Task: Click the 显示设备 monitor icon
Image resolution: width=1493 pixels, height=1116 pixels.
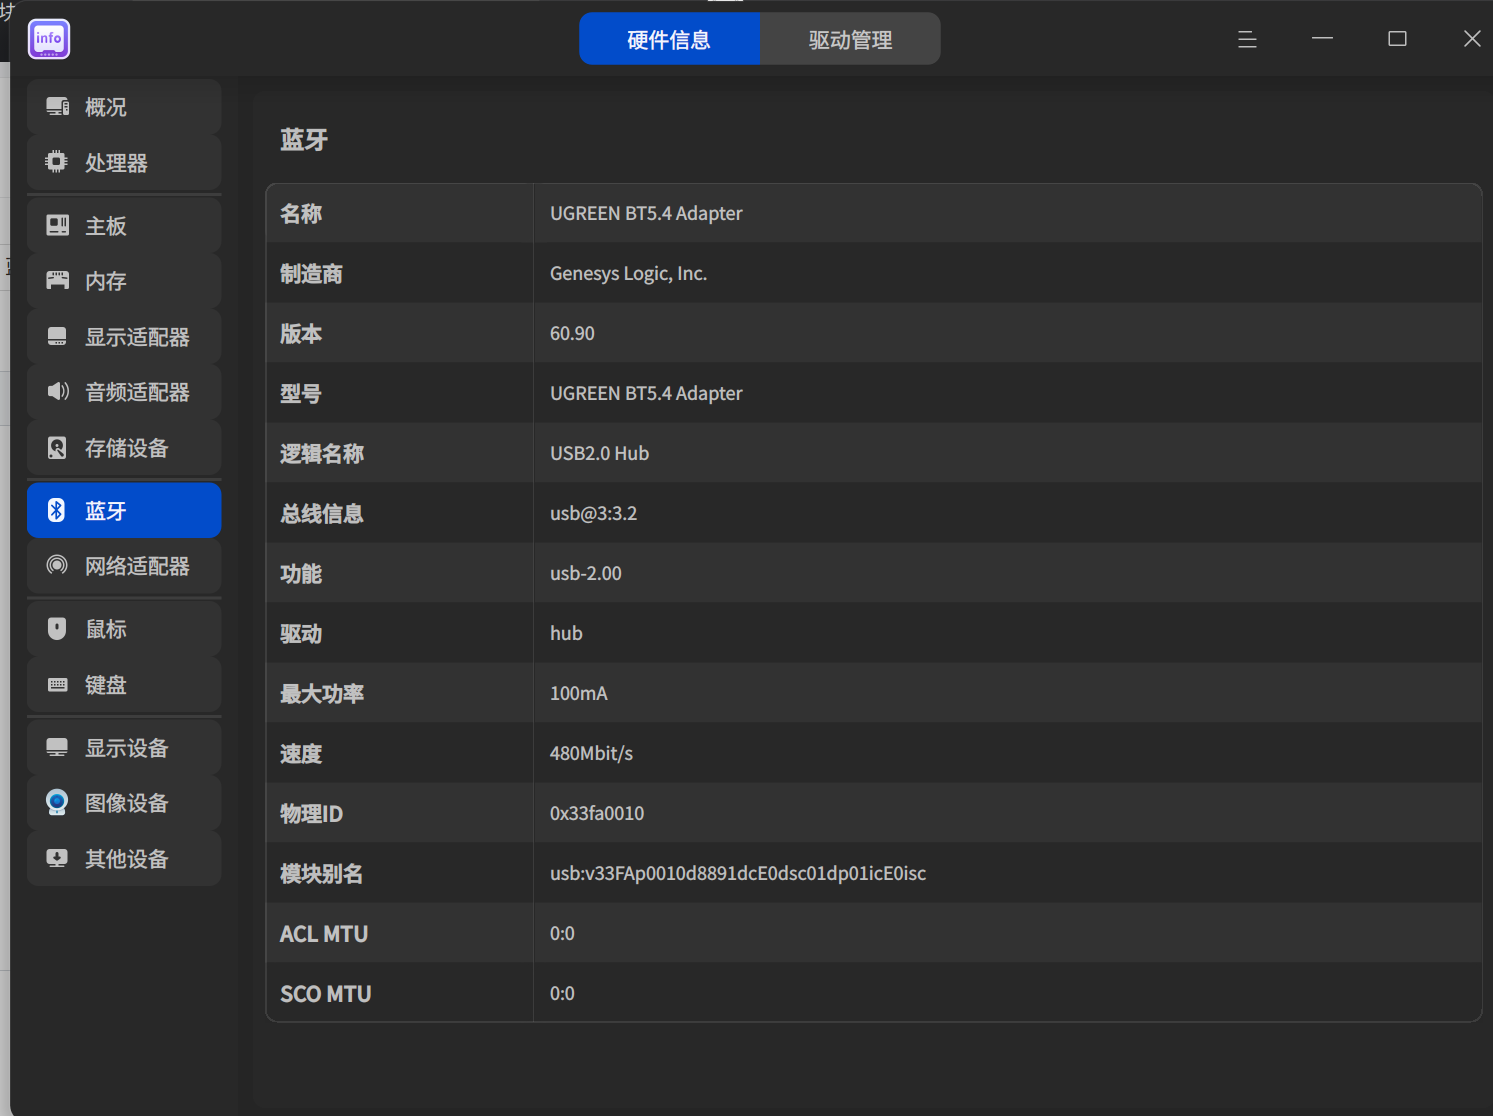Action: tap(57, 747)
